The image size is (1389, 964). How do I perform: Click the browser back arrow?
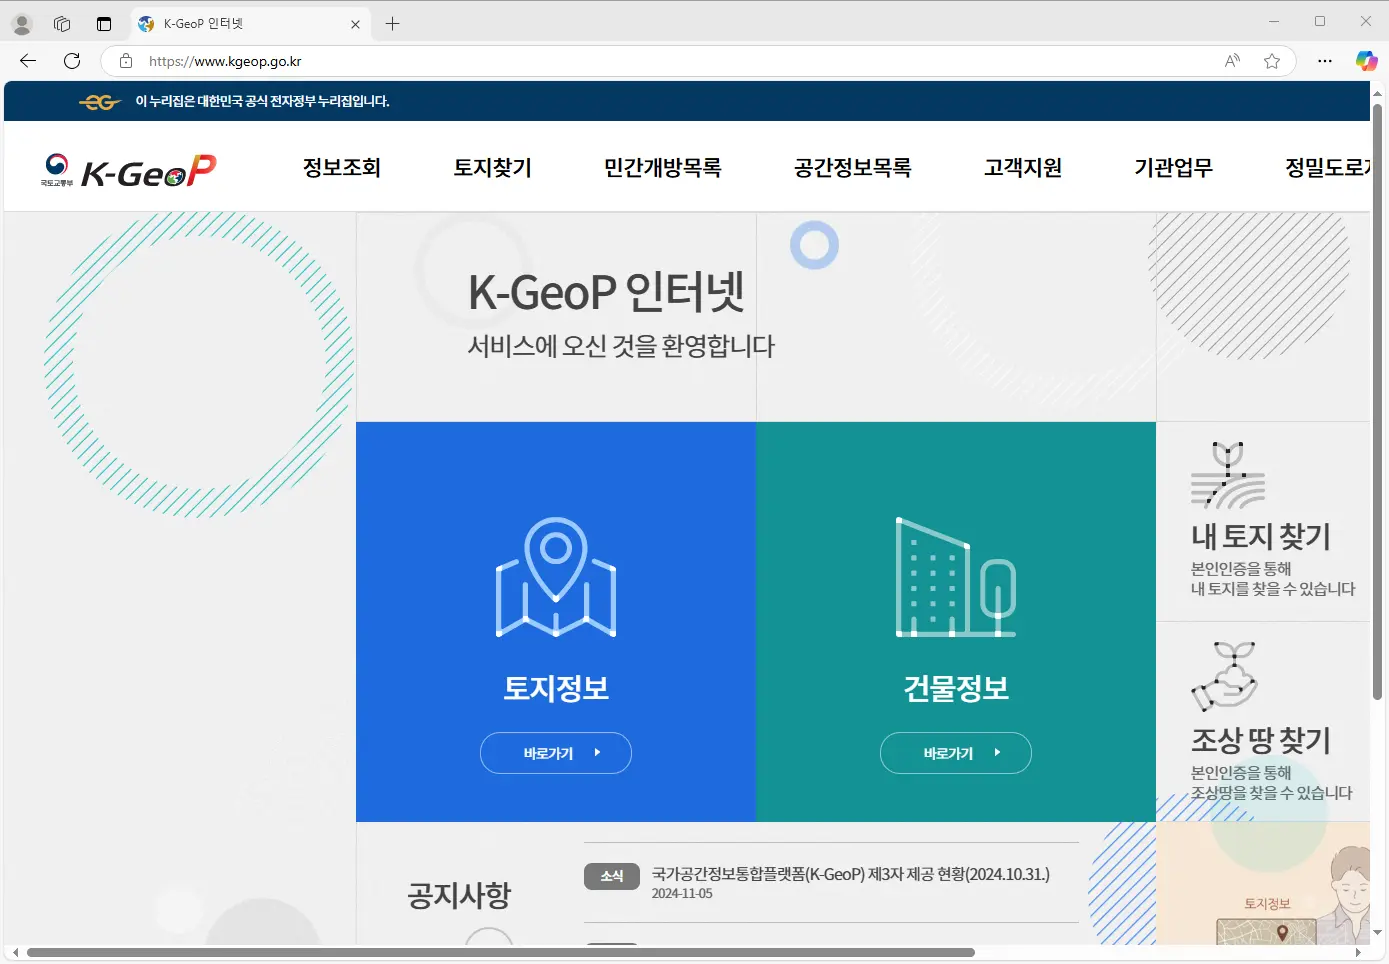tap(28, 61)
